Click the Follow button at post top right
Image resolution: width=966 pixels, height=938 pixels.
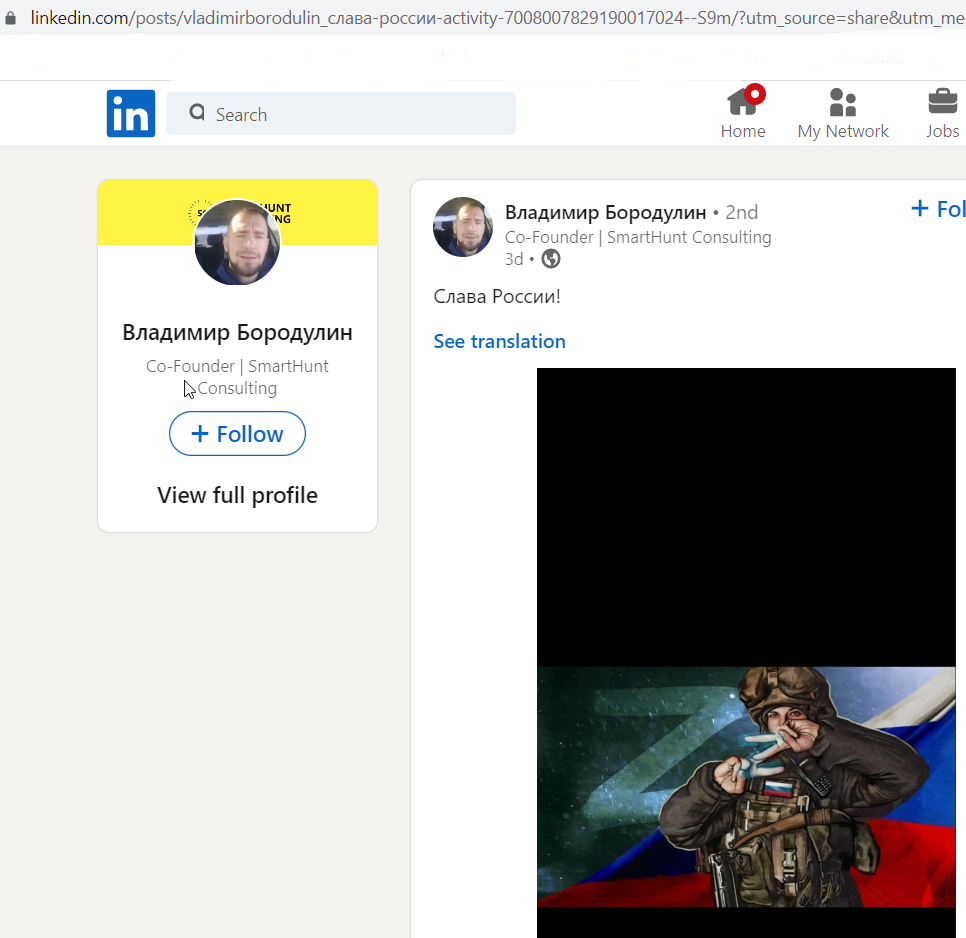[938, 209]
